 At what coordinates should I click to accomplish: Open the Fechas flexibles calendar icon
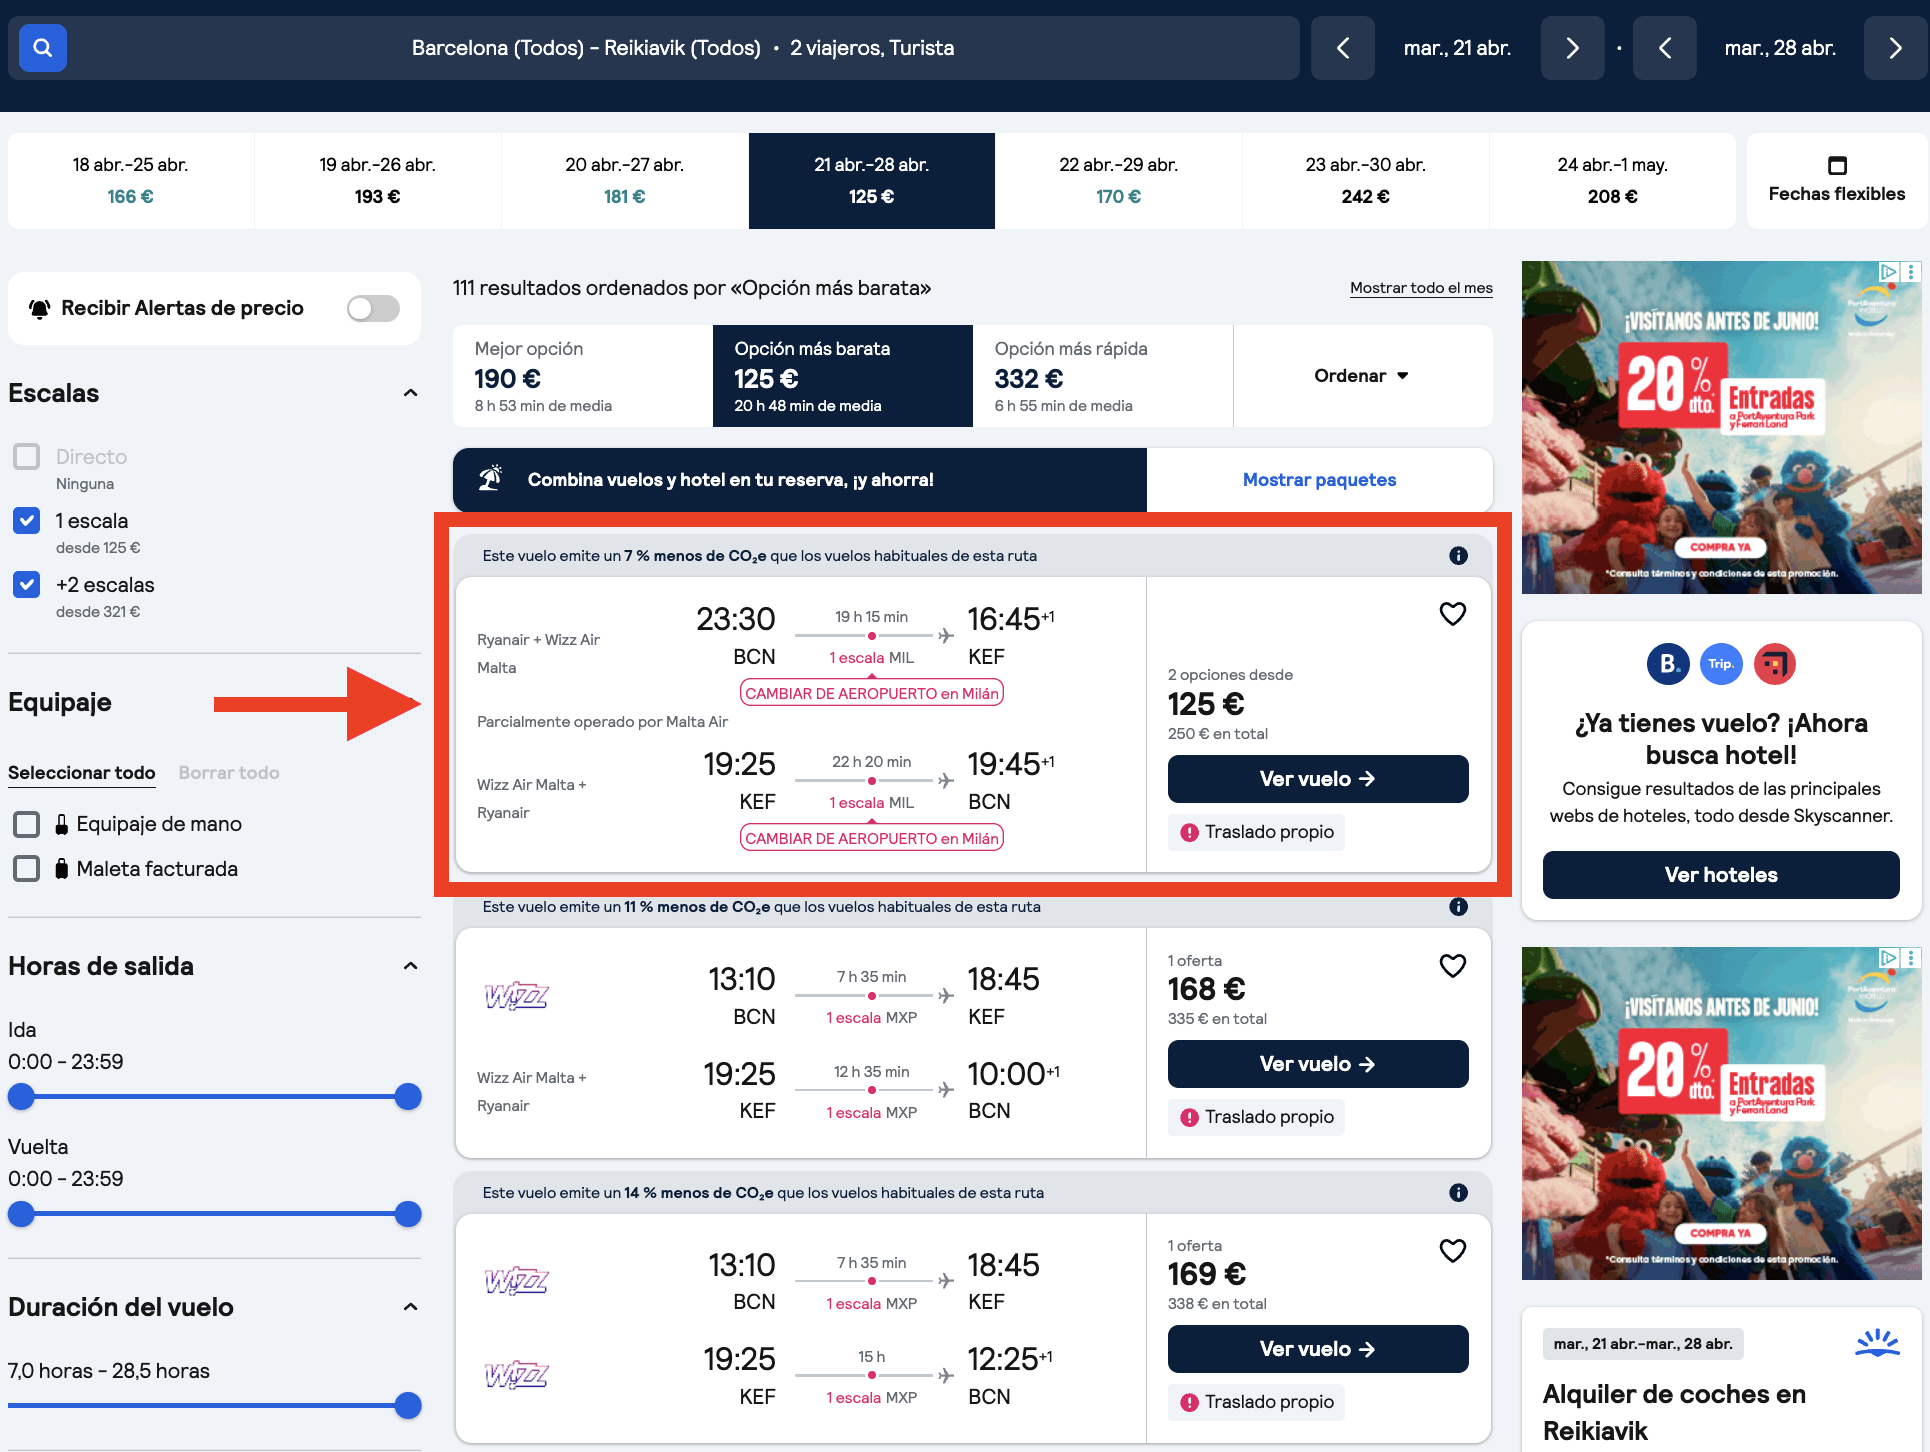click(x=1837, y=165)
